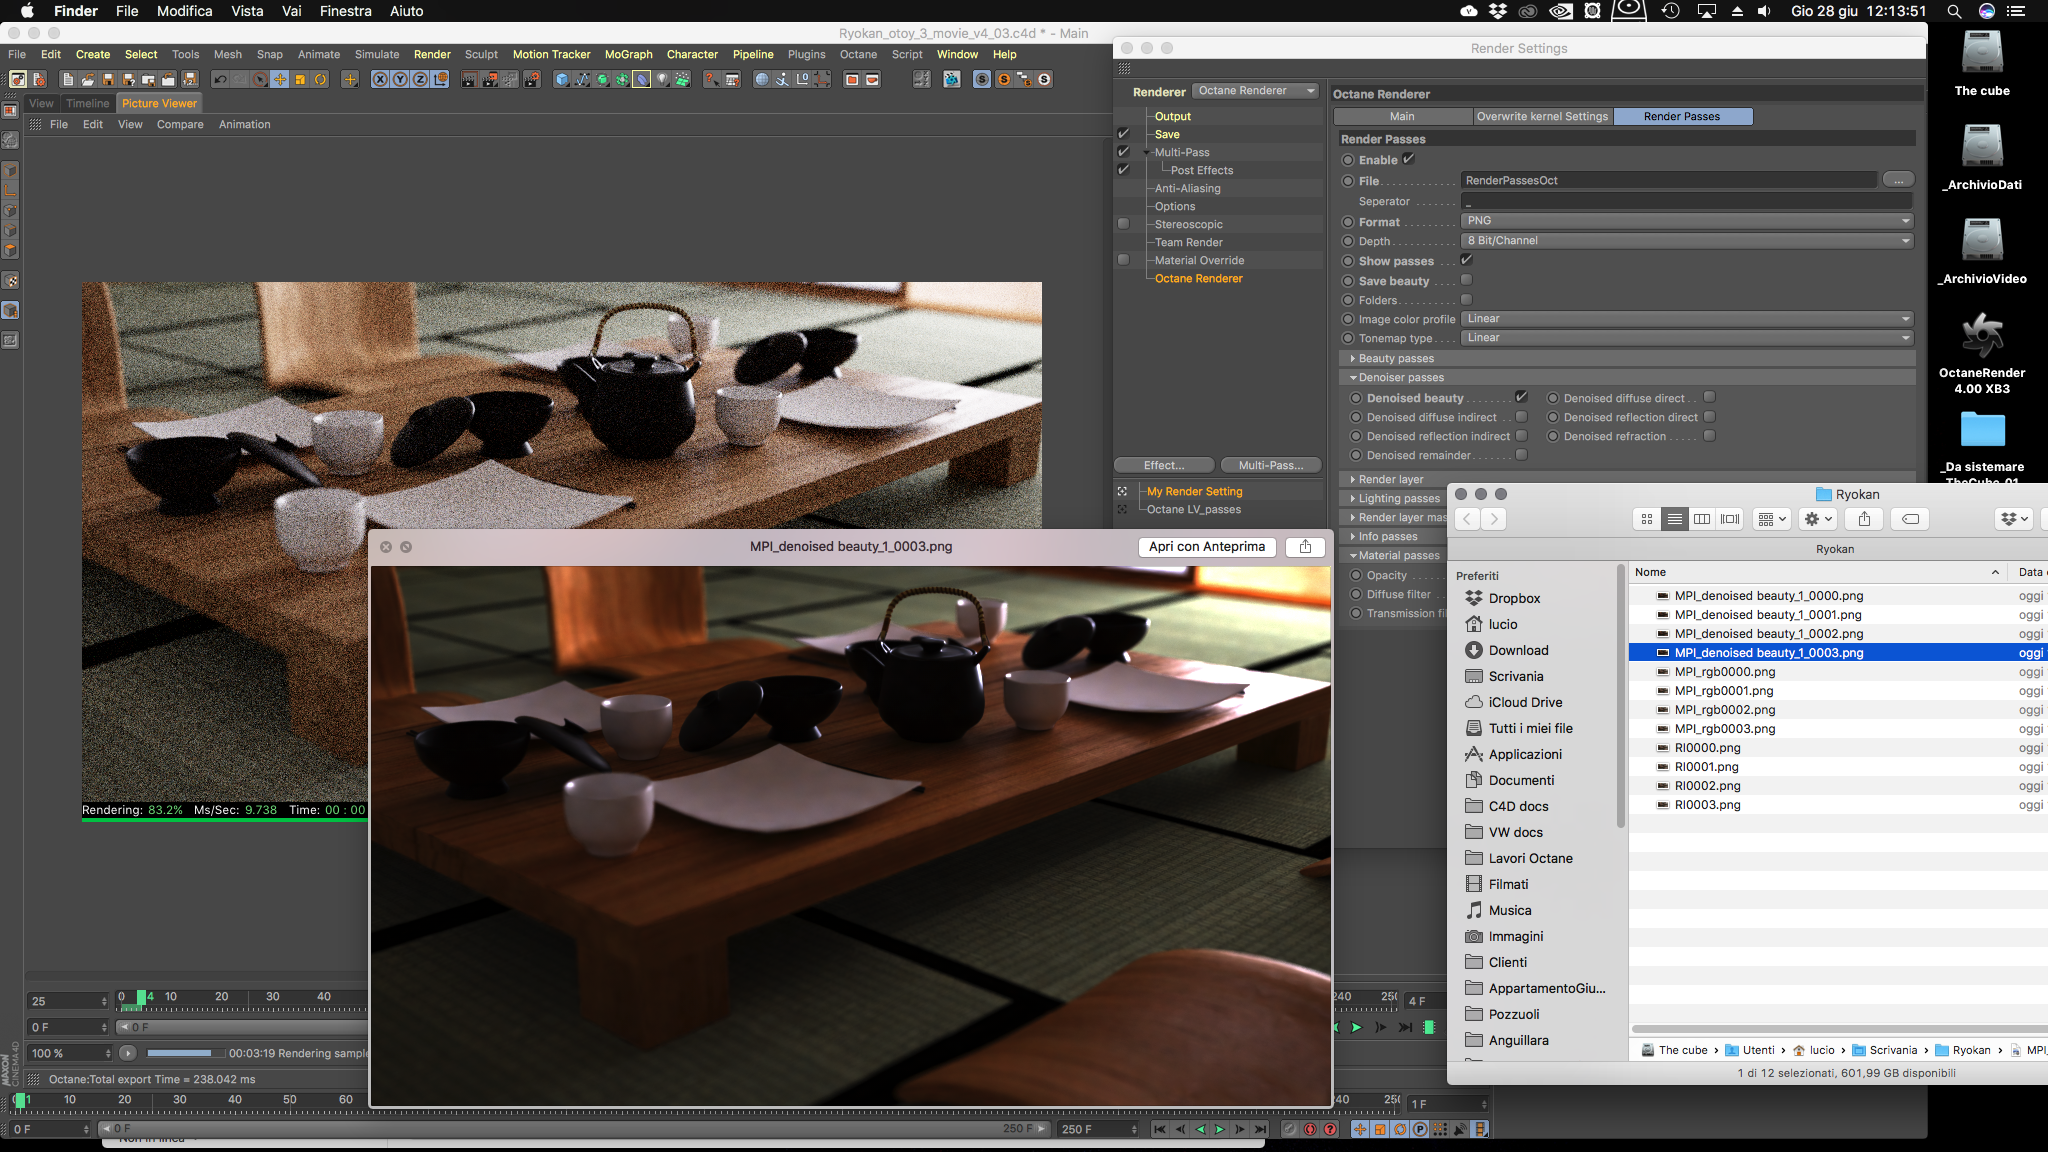Open the Renderer dropdown
This screenshot has width=2048, height=1152.
[1256, 91]
